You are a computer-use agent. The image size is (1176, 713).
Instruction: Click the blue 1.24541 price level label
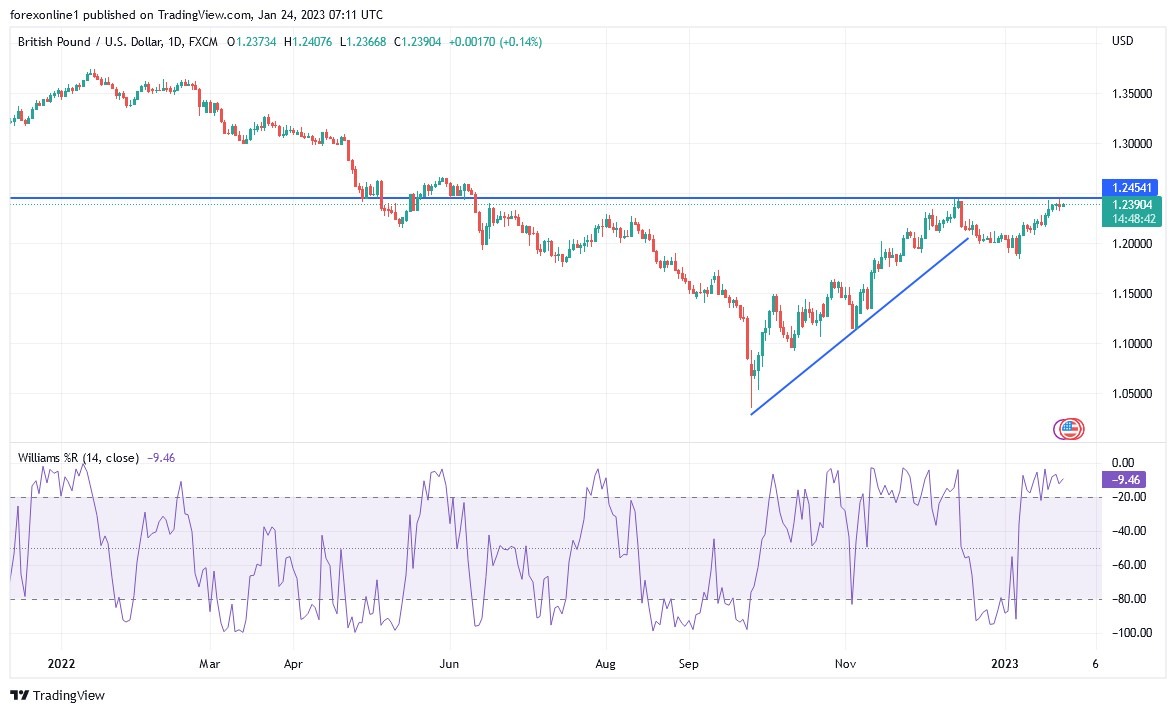pos(1132,188)
